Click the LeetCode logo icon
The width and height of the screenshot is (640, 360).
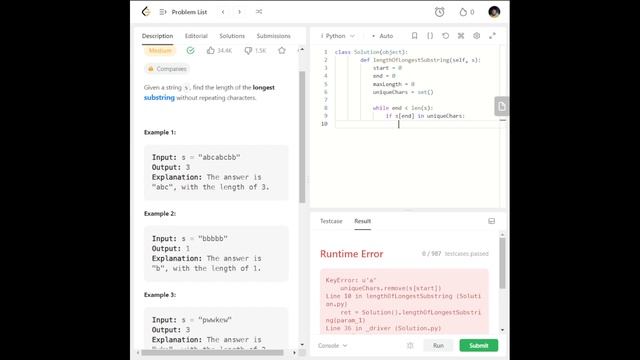click(146, 12)
